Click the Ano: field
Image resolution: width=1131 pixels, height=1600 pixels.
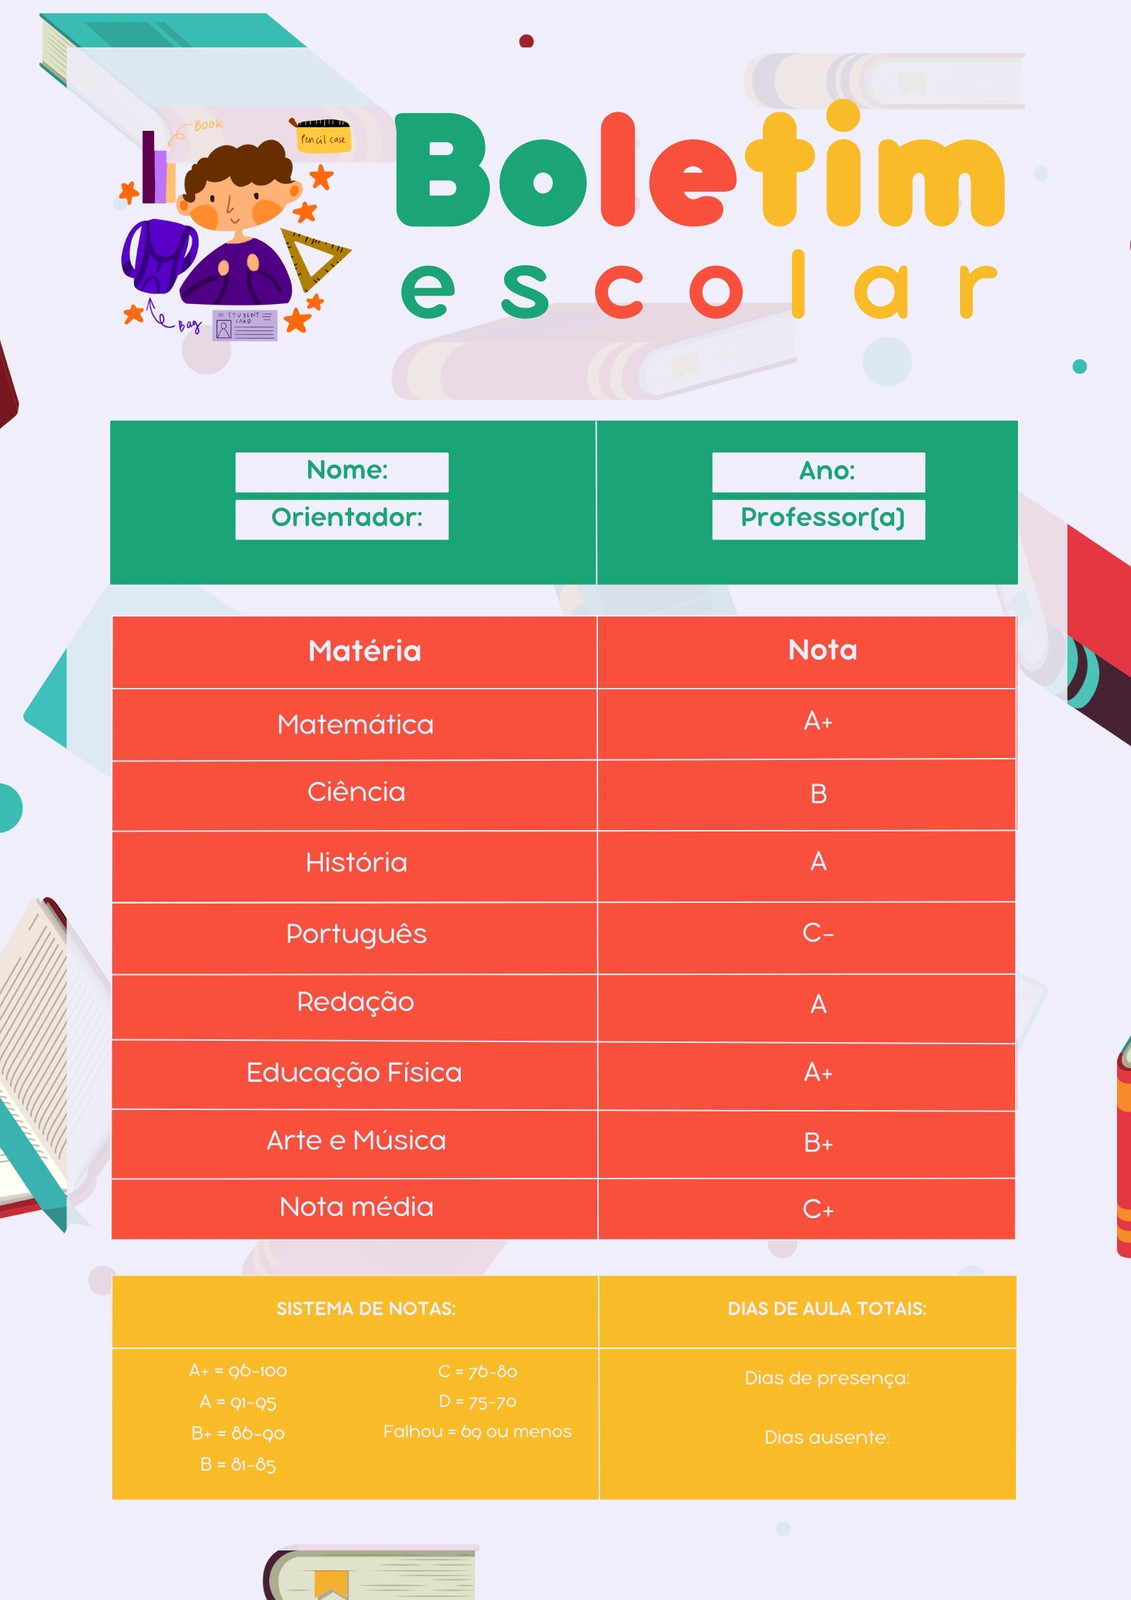pos(819,472)
